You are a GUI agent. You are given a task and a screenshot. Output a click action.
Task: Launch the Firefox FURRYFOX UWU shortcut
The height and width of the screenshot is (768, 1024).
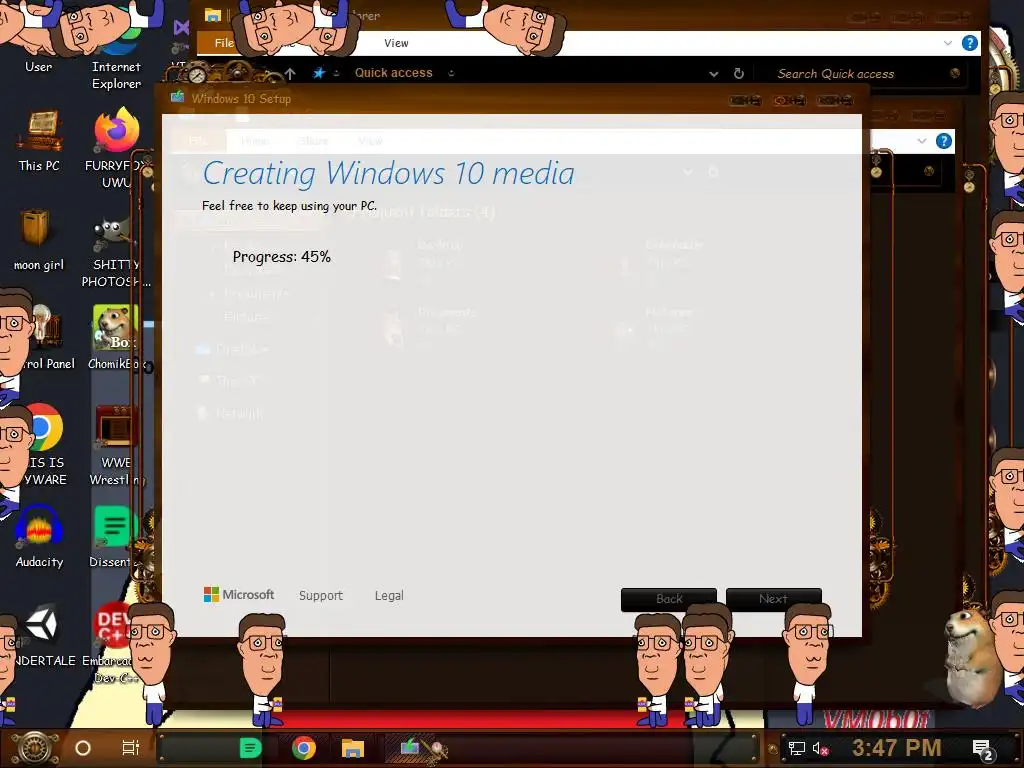116,147
